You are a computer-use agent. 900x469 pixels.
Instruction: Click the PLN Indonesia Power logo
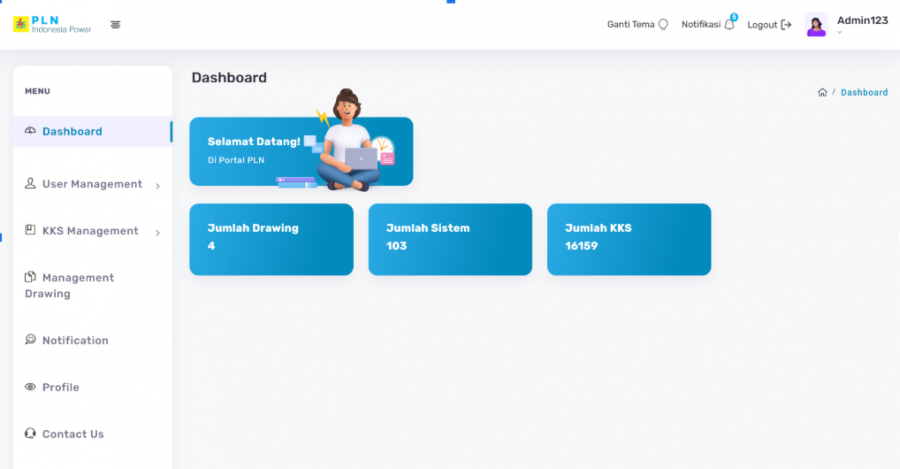[52, 25]
